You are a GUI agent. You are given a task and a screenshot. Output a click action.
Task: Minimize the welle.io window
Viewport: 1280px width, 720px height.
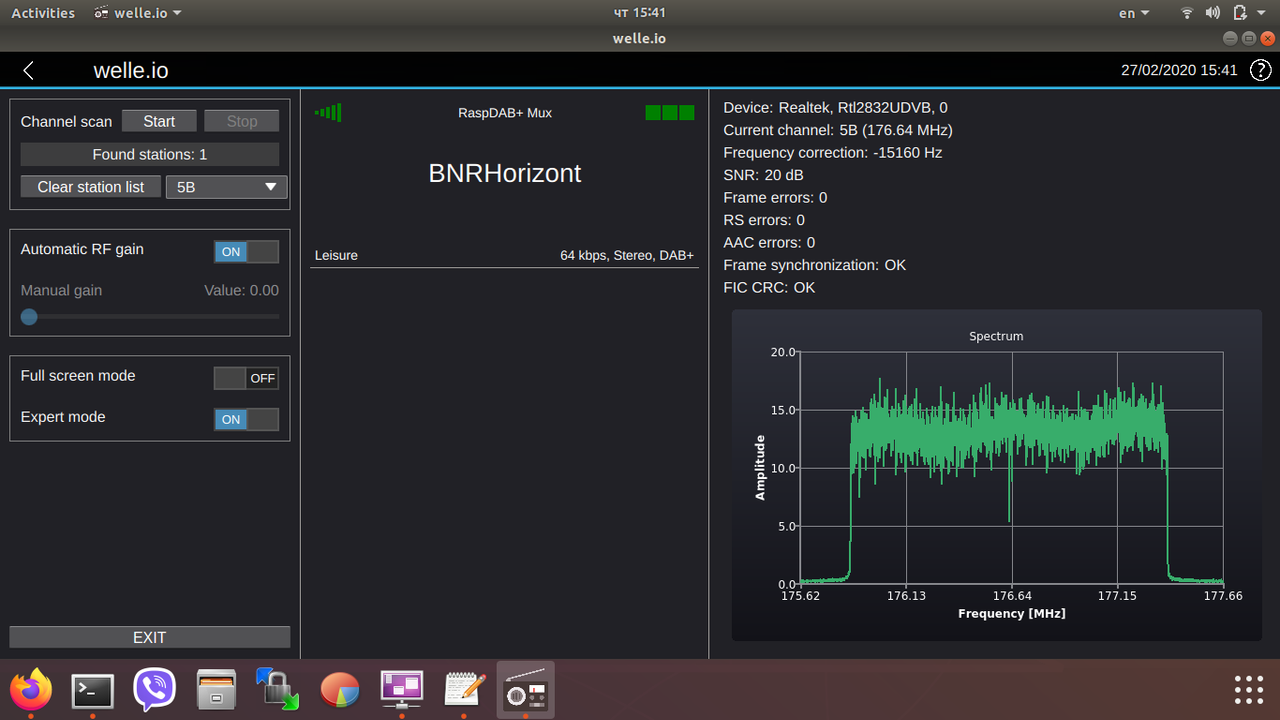pyautogui.click(x=1230, y=38)
